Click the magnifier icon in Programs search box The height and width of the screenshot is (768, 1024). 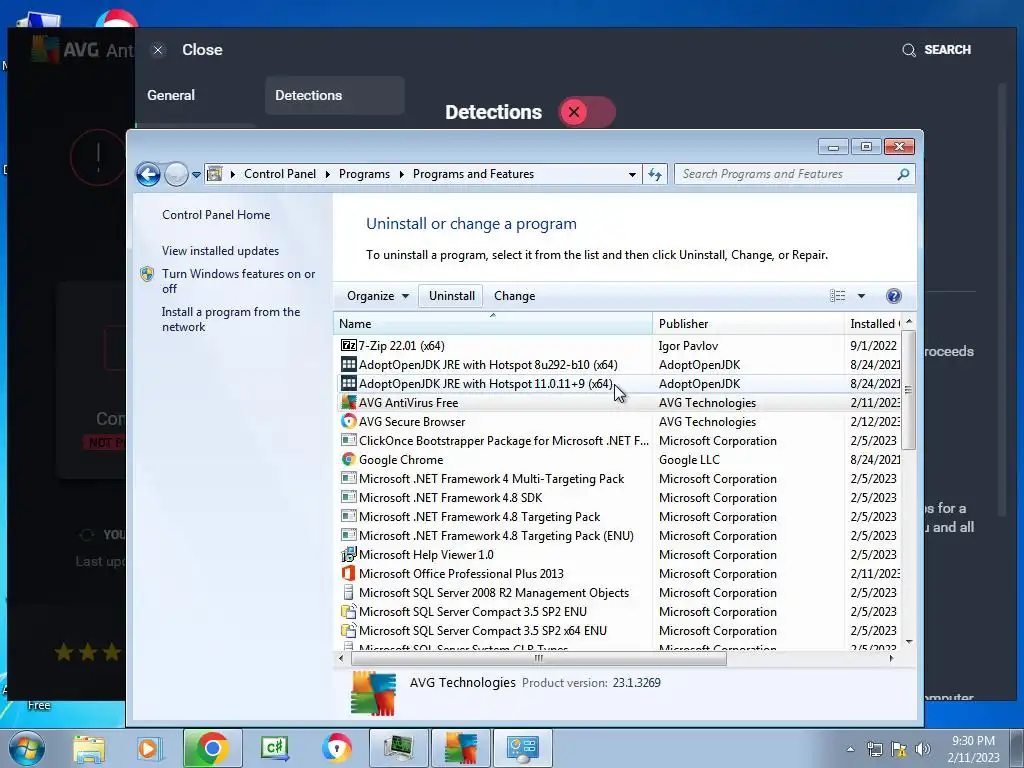coord(903,174)
